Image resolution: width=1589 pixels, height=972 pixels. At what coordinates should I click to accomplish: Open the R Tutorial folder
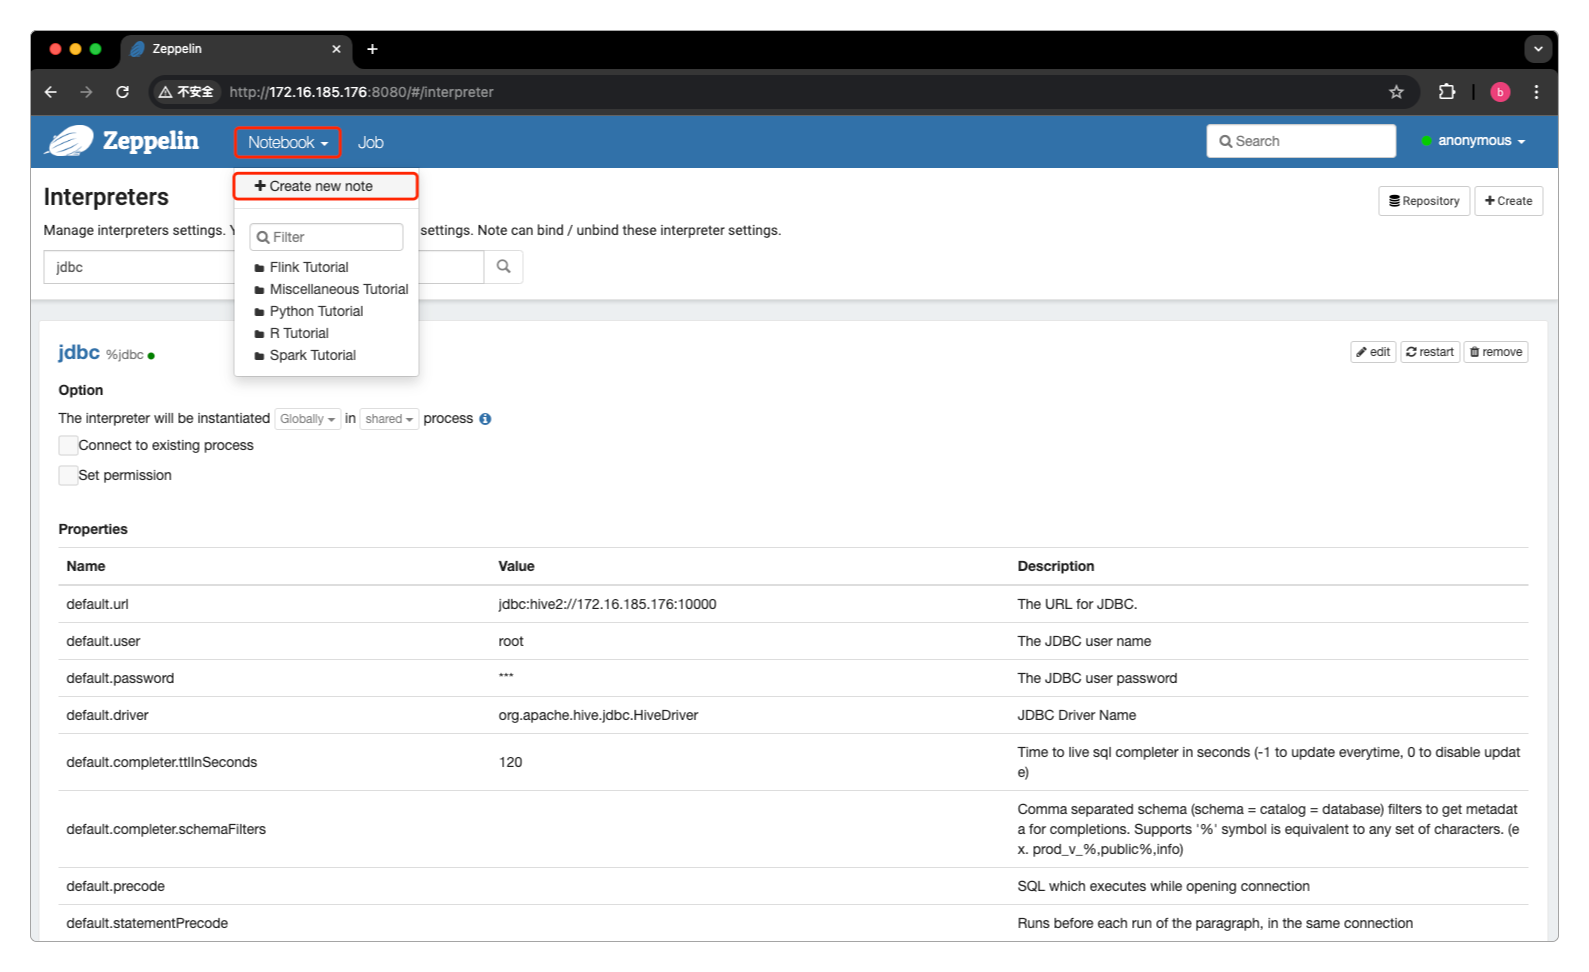[x=291, y=333]
